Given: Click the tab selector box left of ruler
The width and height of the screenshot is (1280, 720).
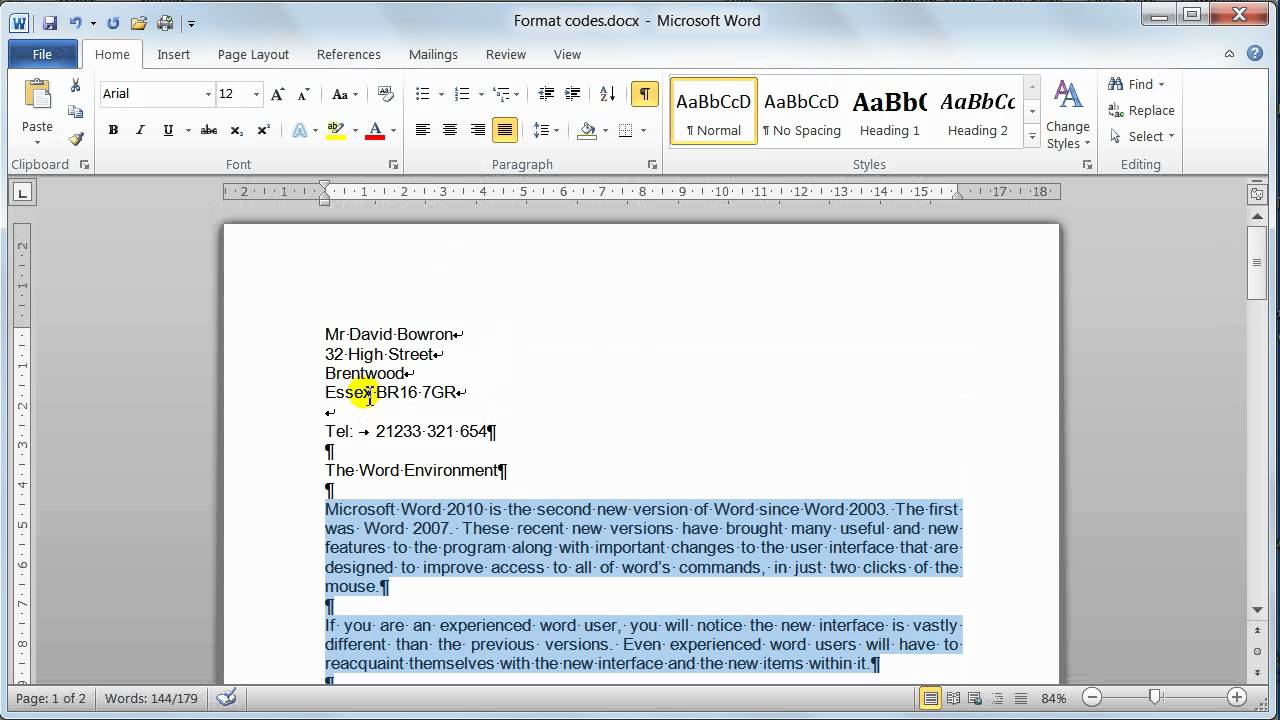Looking at the screenshot, I should pos(22,192).
